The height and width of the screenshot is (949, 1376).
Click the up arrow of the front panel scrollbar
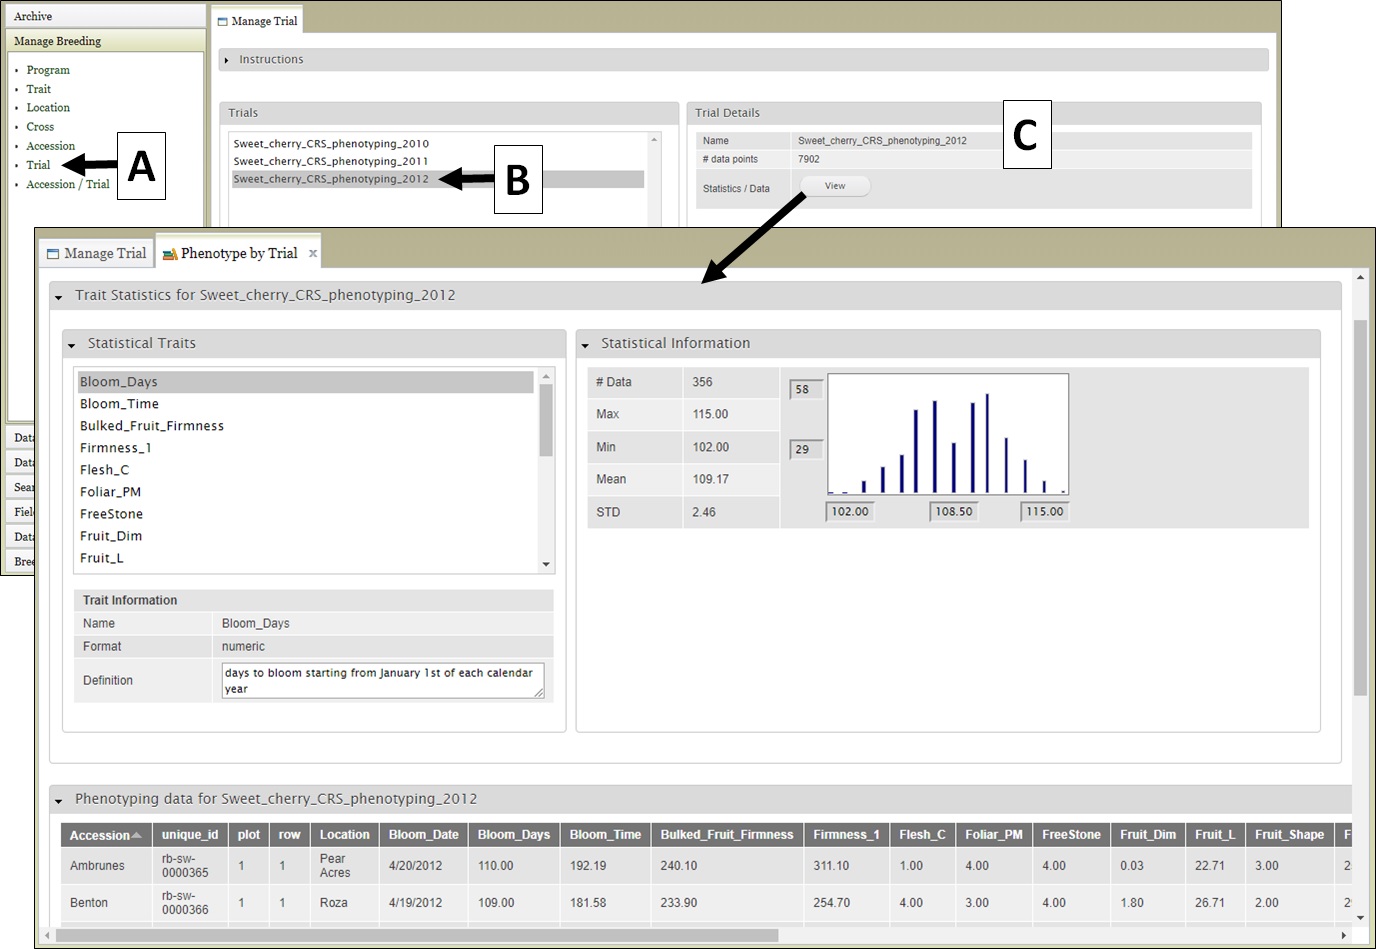point(1360,277)
